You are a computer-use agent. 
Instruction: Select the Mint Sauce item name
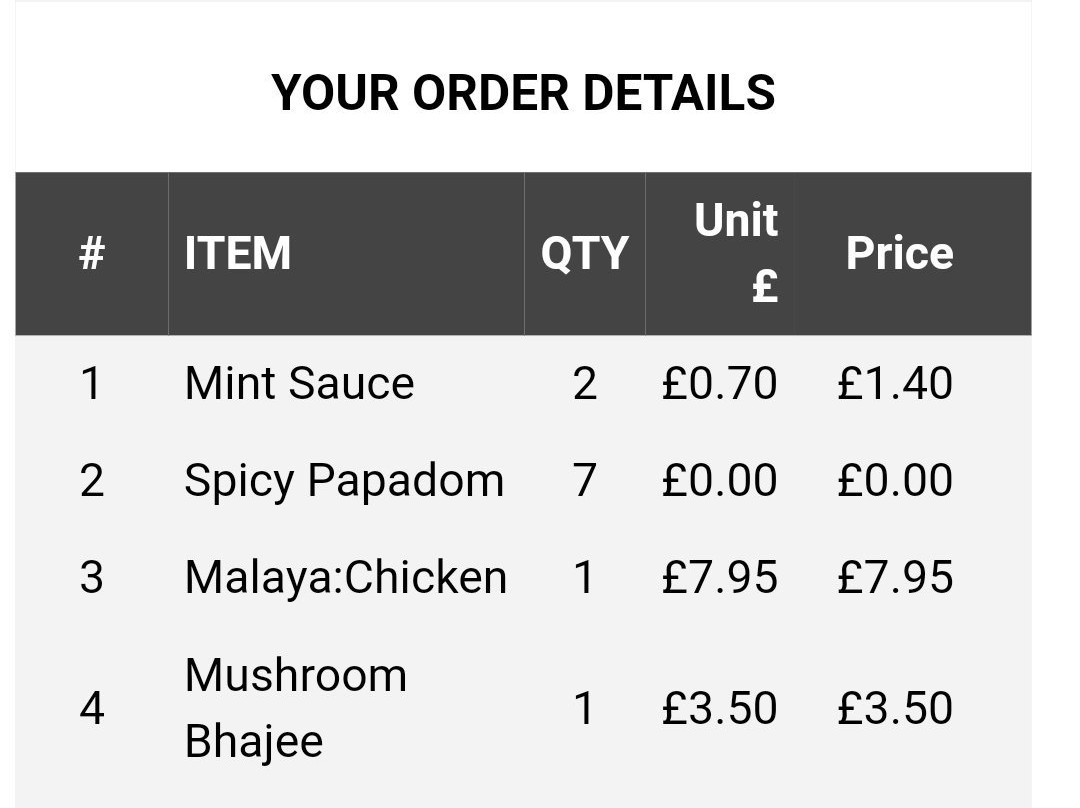(299, 384)
